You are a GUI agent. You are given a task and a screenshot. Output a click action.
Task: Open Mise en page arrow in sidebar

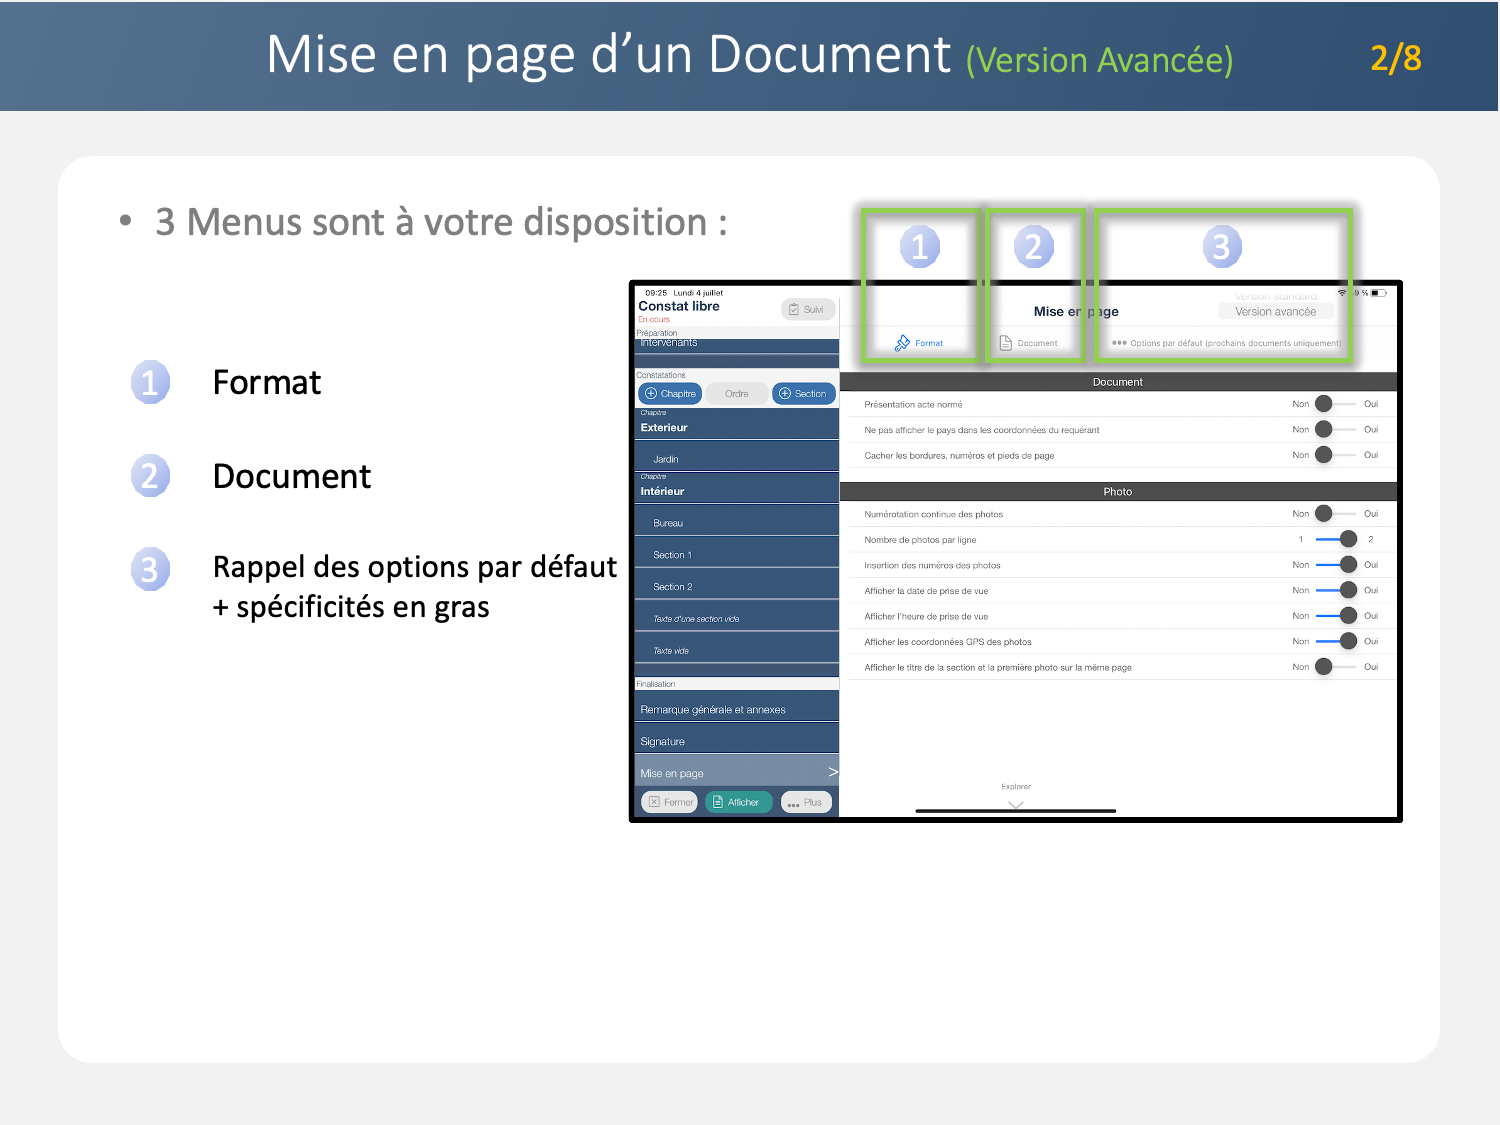(x=832, y=772)
